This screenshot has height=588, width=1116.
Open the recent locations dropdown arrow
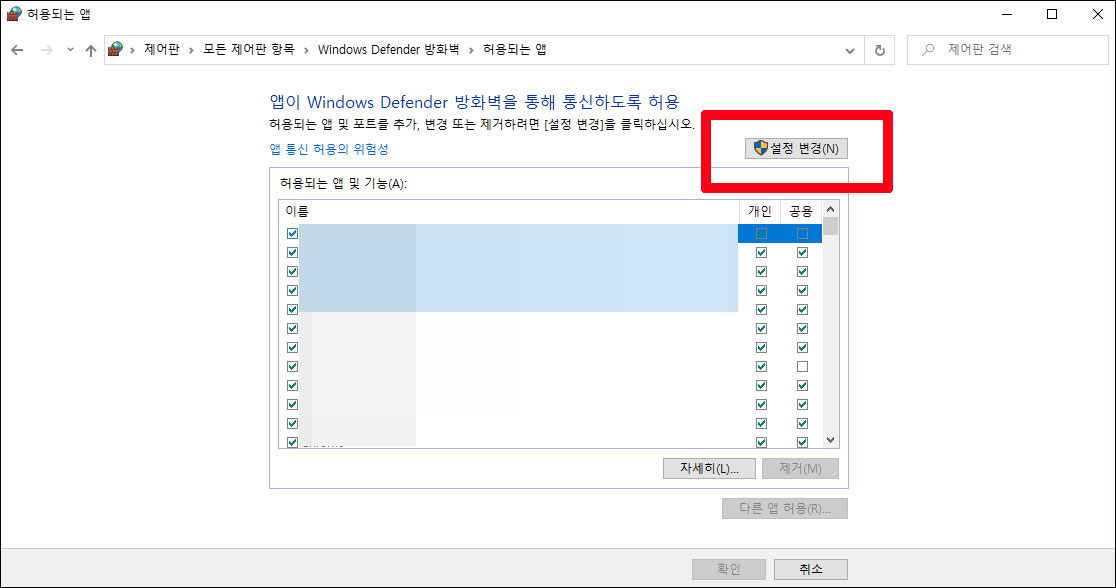[x=70, y=50]
